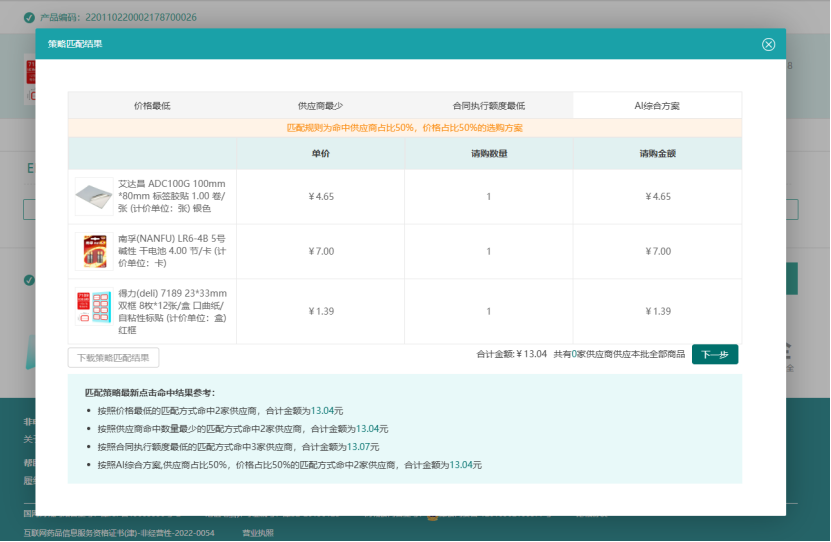Click the 得力 red-frame label product image
This screenshot has height=542, width=831.
point(94,306)
